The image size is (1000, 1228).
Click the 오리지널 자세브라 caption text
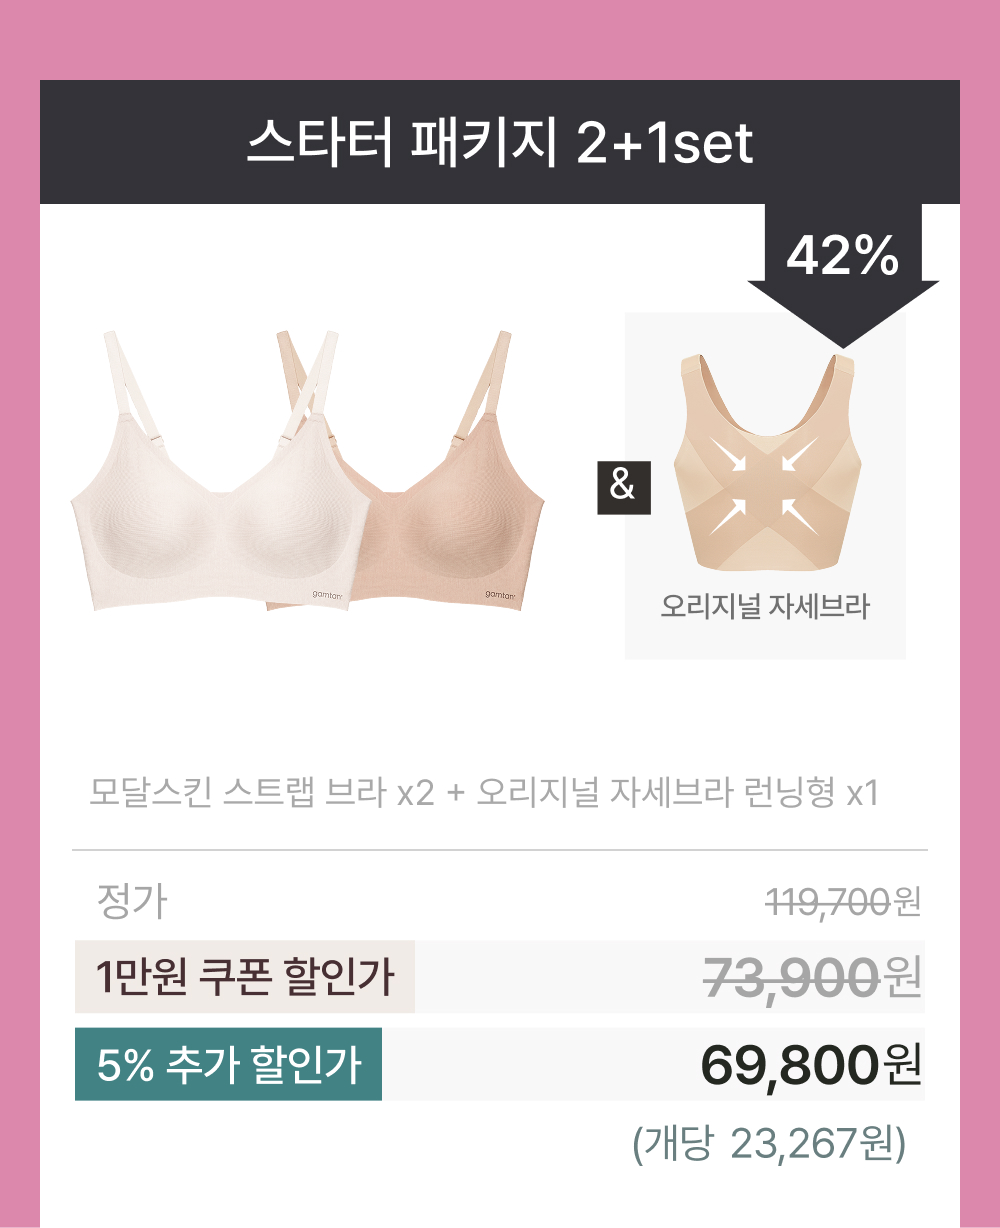(765, 606)
